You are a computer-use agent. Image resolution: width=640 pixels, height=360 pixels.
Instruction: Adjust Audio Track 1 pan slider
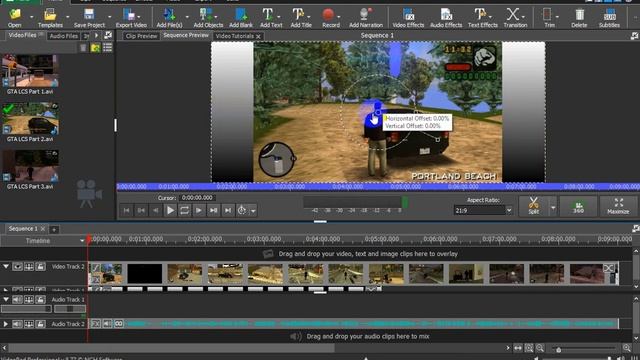point(70,309)
